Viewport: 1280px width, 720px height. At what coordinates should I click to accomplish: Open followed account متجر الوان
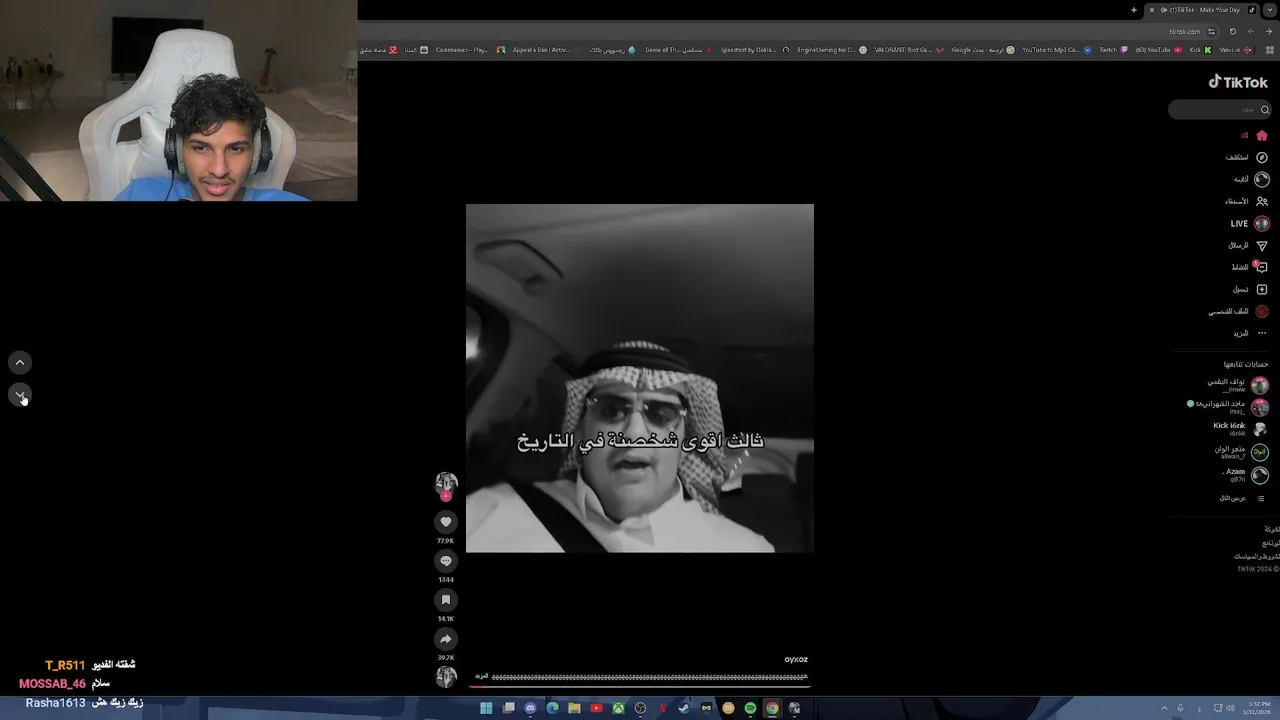[x=1240, y=452]
